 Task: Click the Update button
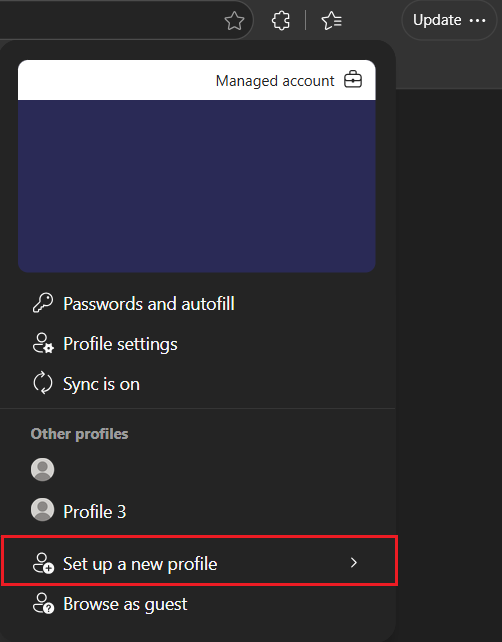coord(437,20)
